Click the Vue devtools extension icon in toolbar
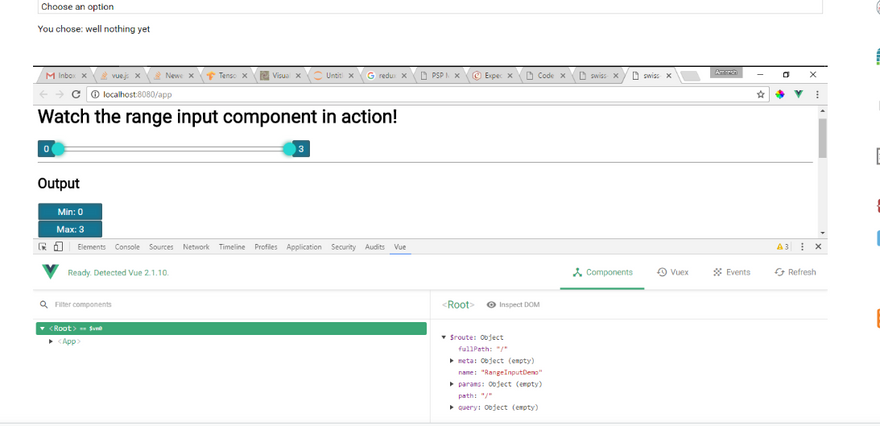 pos(798,94)
